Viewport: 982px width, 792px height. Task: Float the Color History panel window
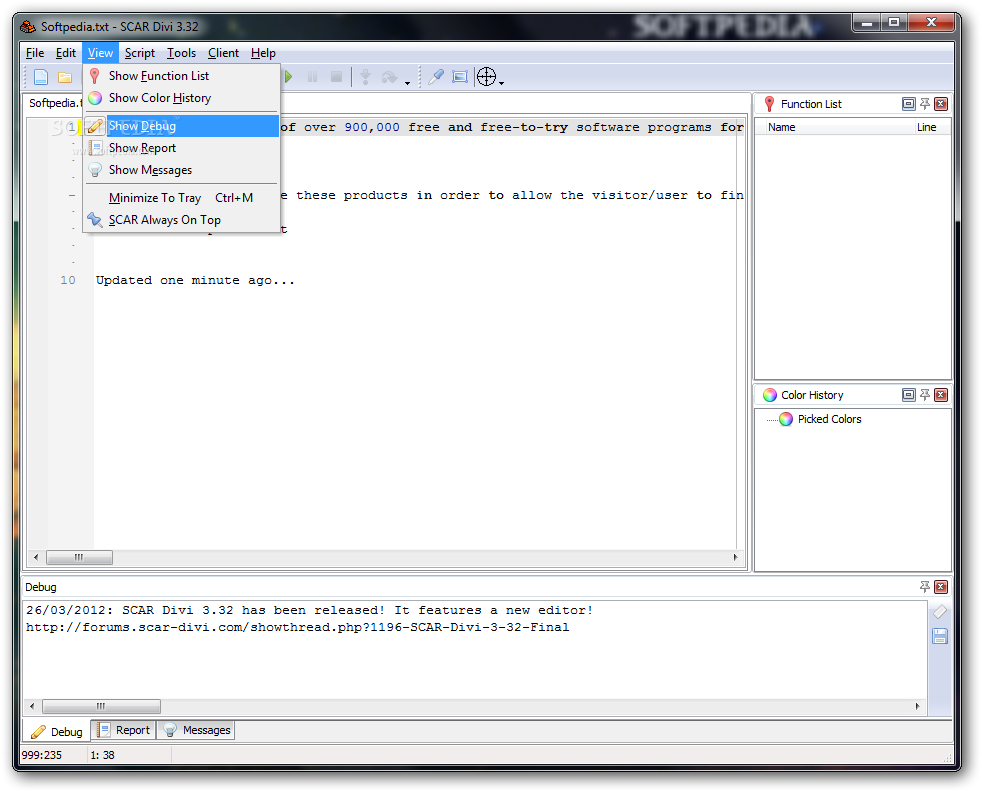(909, 394)
